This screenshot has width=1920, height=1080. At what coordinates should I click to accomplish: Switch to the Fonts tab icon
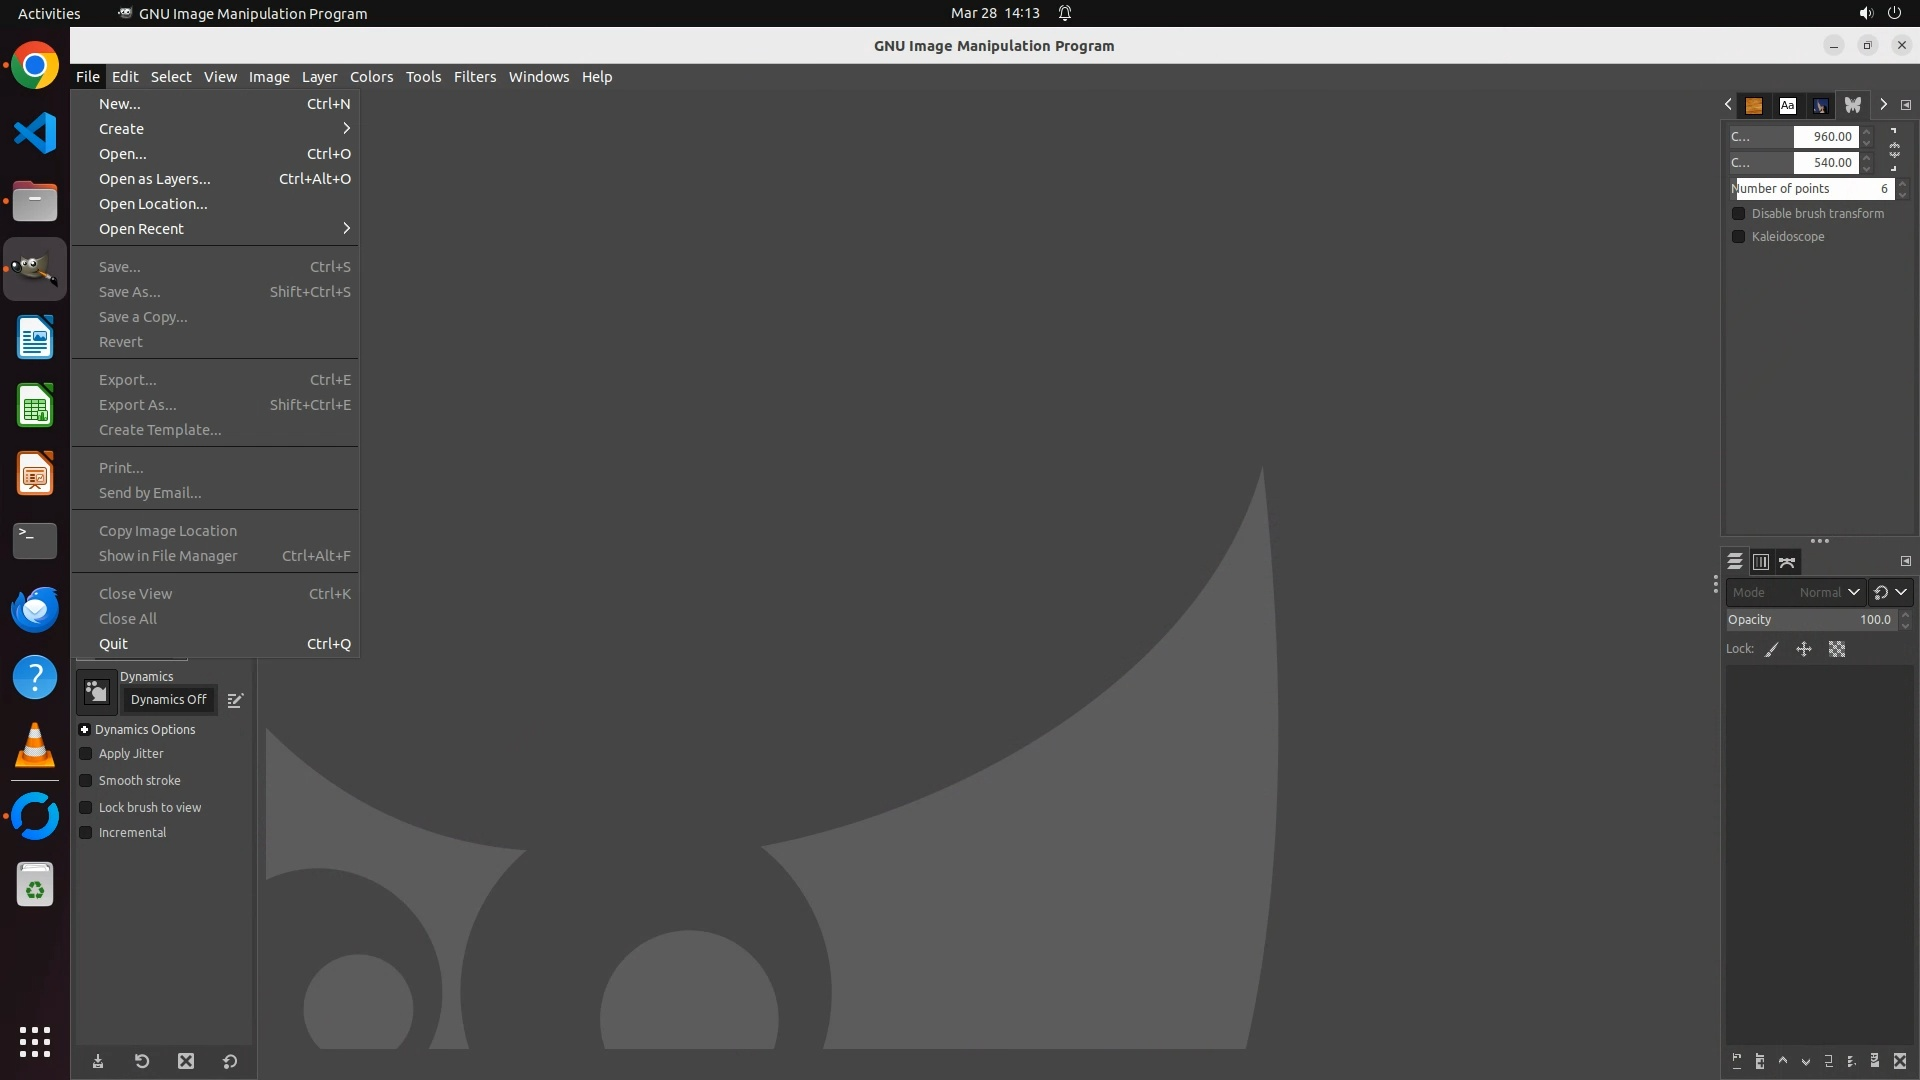click(x=1787, y=105)
